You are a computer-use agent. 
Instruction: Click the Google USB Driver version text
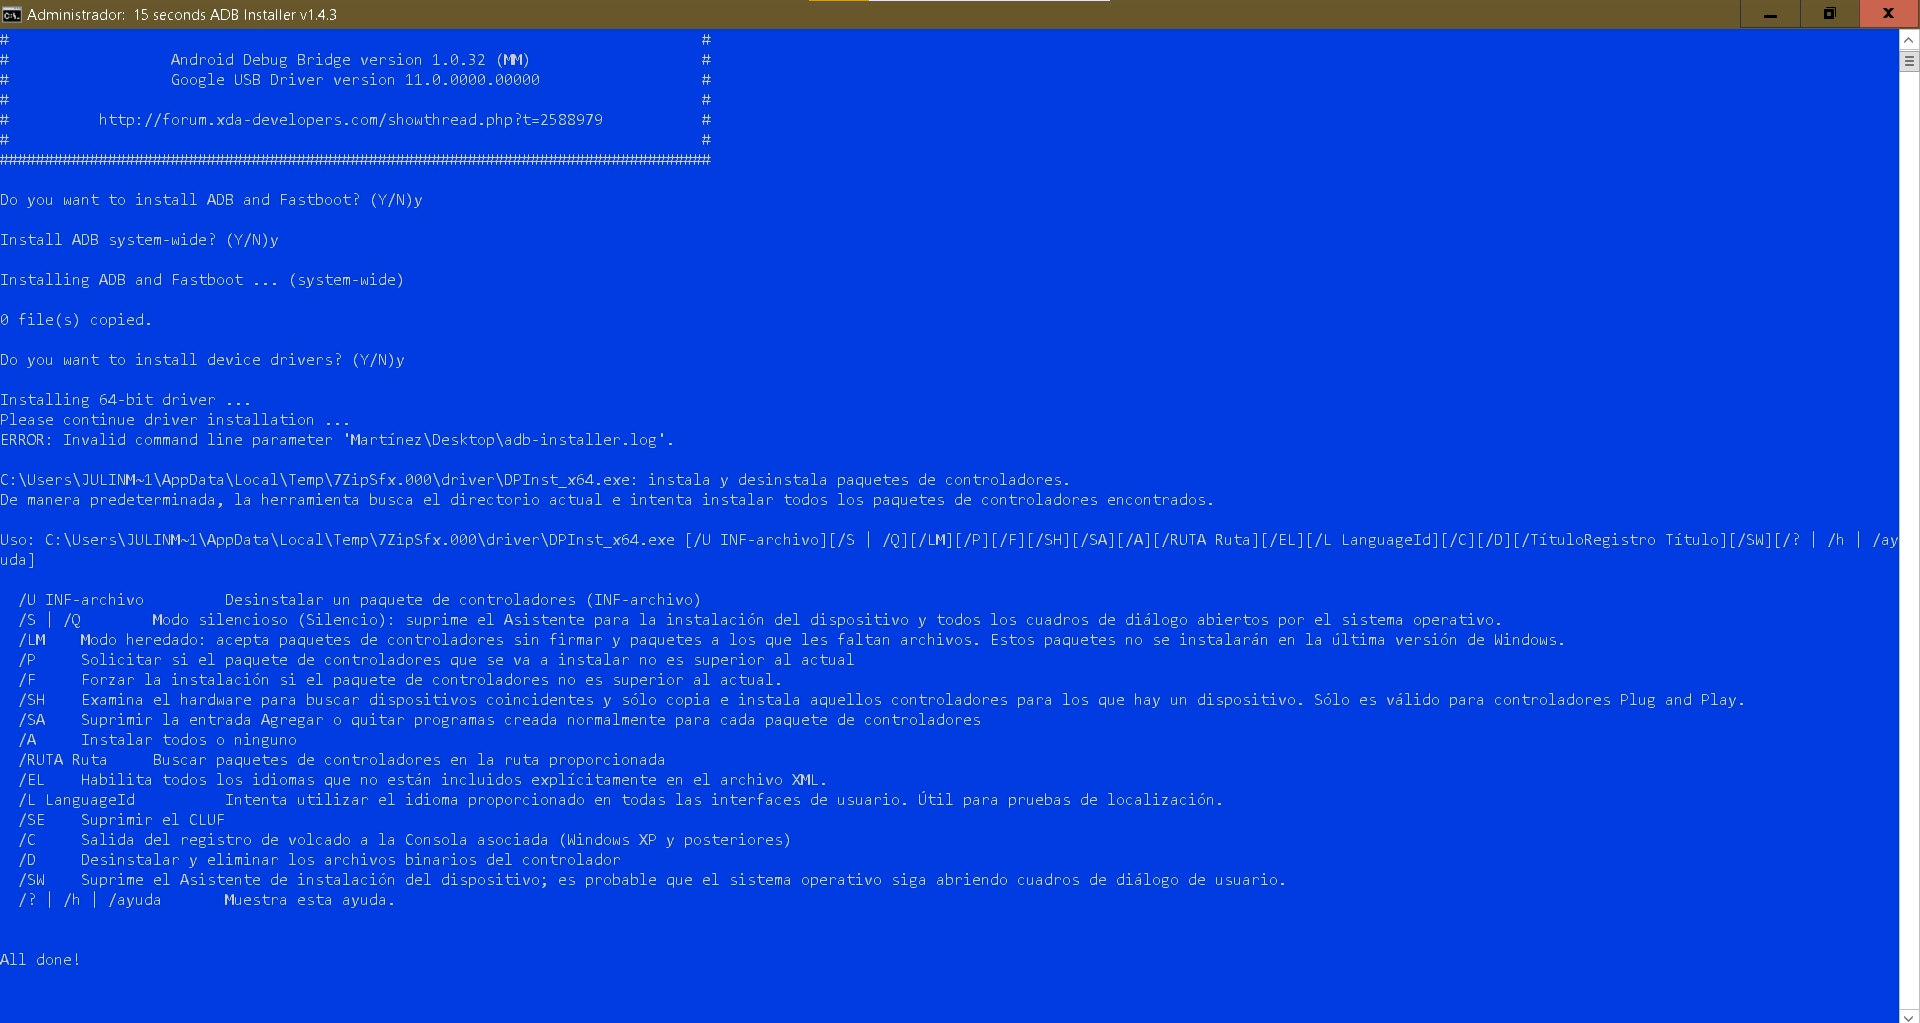[355, 80]
